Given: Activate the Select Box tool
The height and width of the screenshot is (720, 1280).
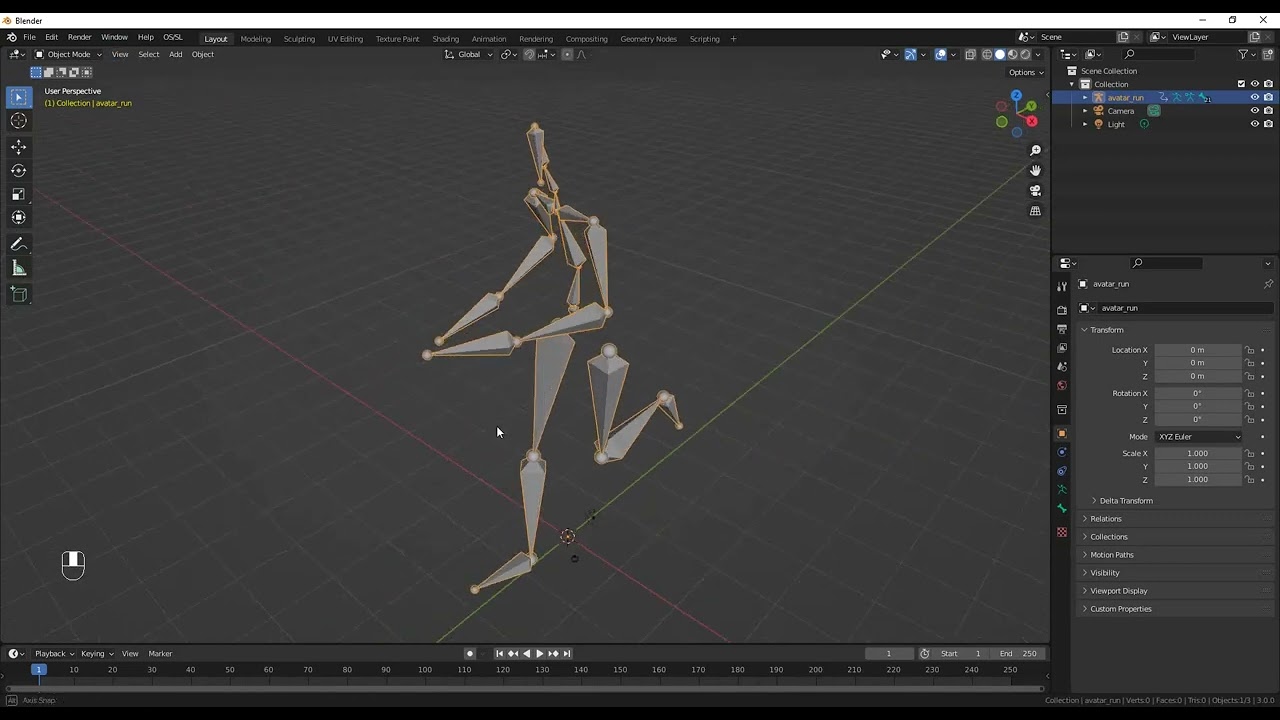Looking at the screenshot, I should (19, 97).
